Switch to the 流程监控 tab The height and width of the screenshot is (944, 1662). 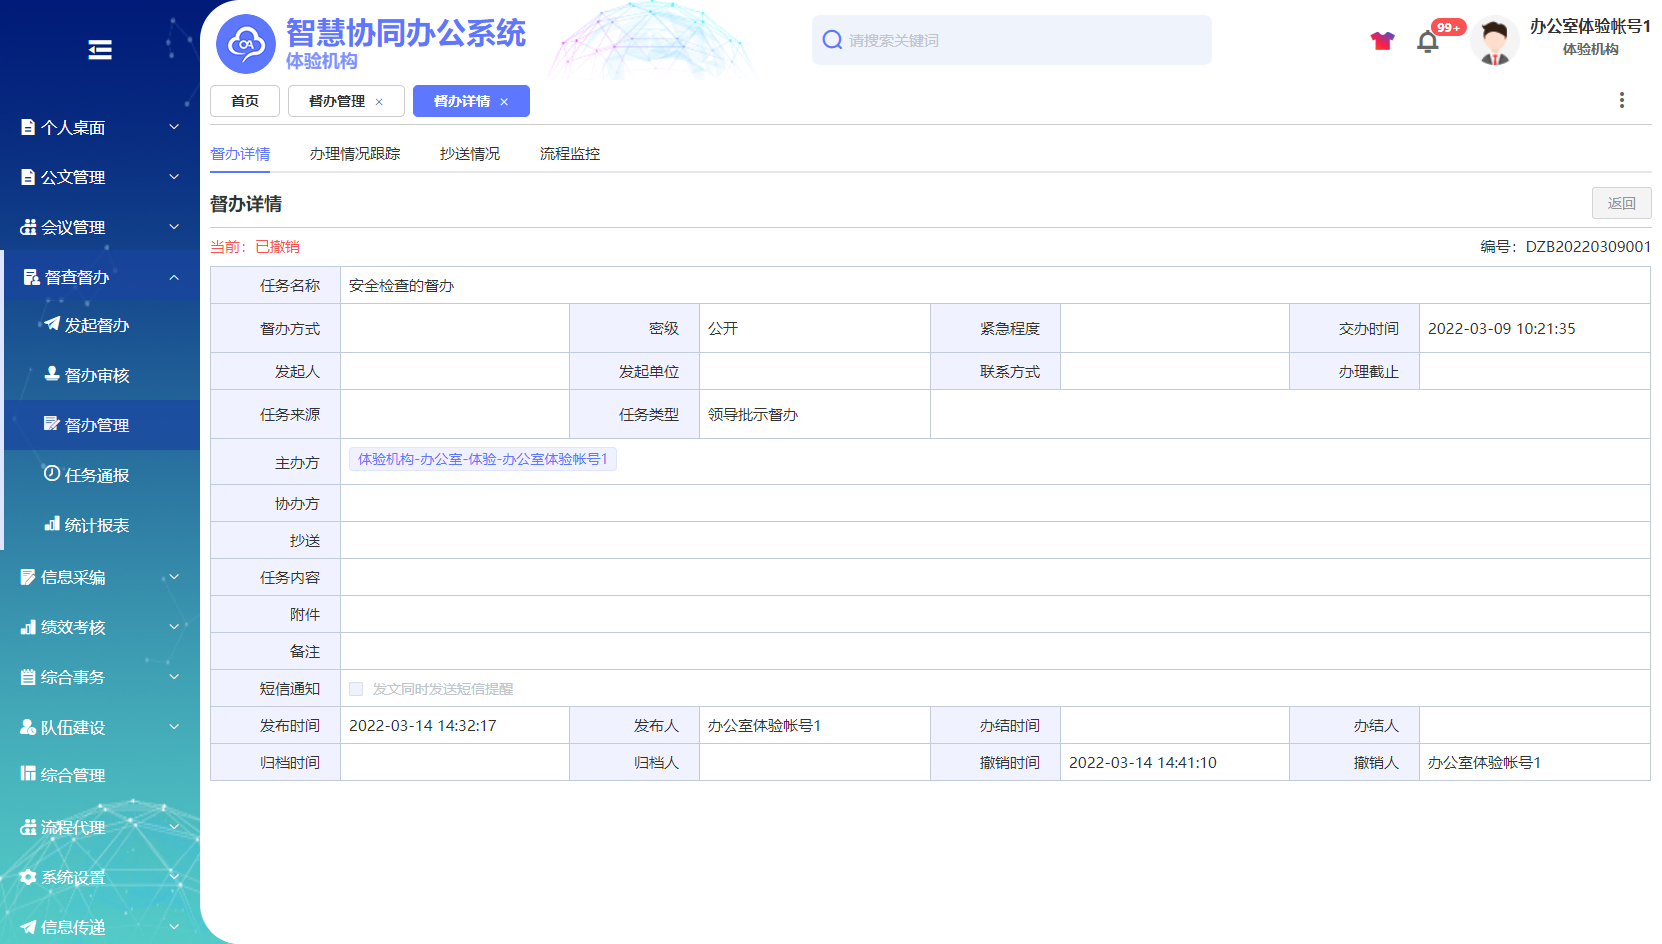[x=569, y=154]
